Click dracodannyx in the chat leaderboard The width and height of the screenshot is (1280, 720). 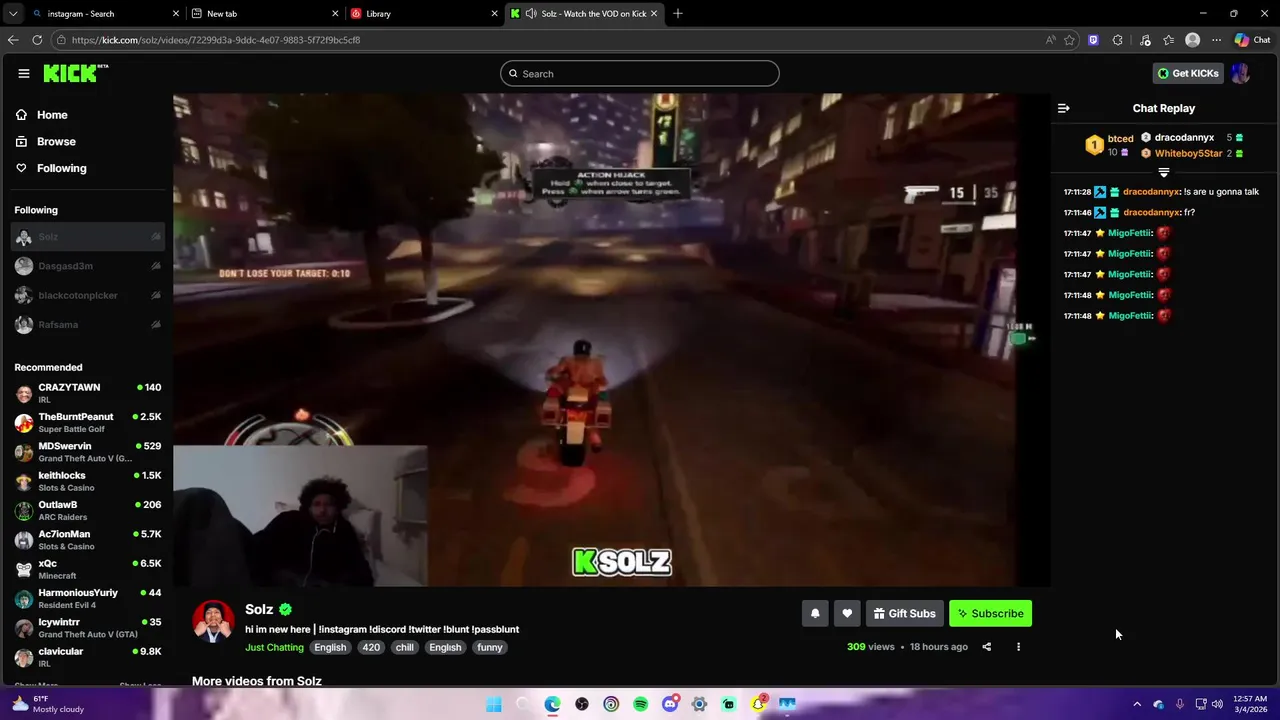(x=1184, y=138)
